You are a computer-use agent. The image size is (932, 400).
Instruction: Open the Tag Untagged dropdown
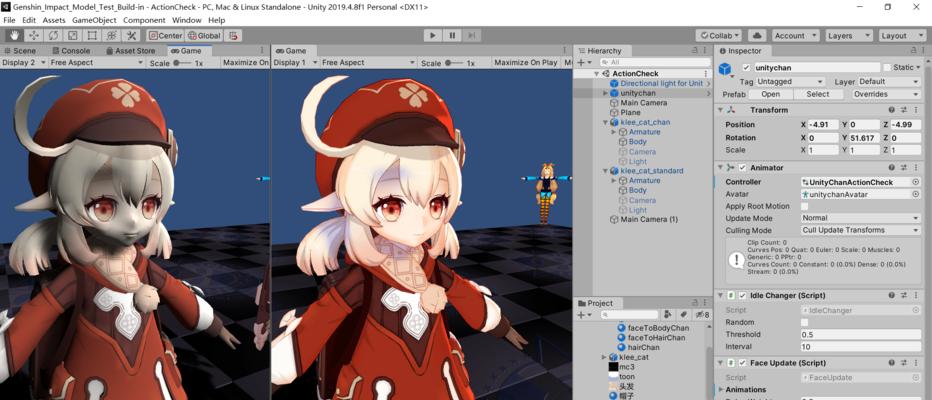[791, 81]
